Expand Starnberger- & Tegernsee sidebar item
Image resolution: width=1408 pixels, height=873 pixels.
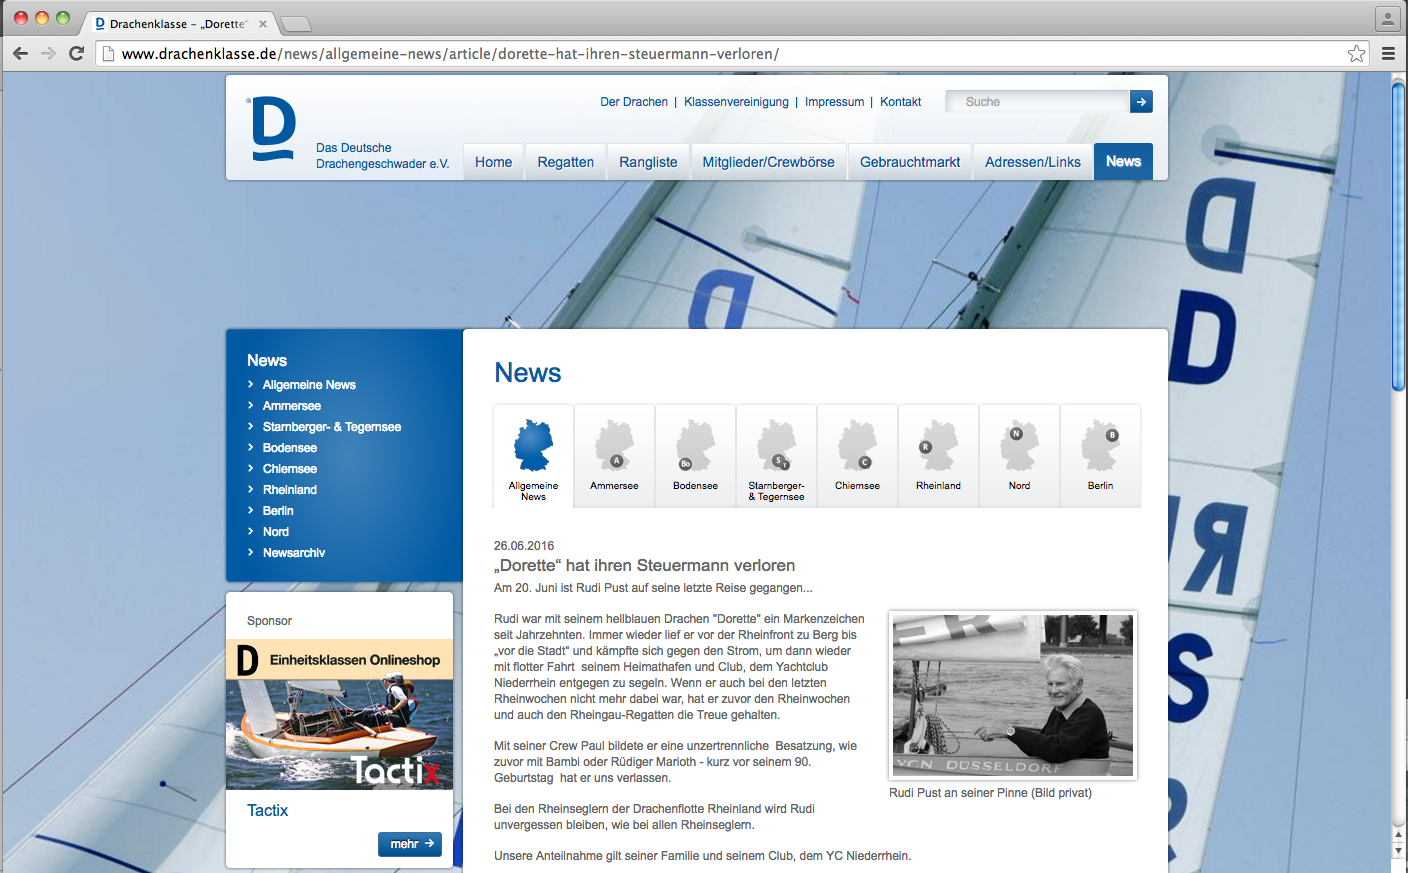click(331, 427)
